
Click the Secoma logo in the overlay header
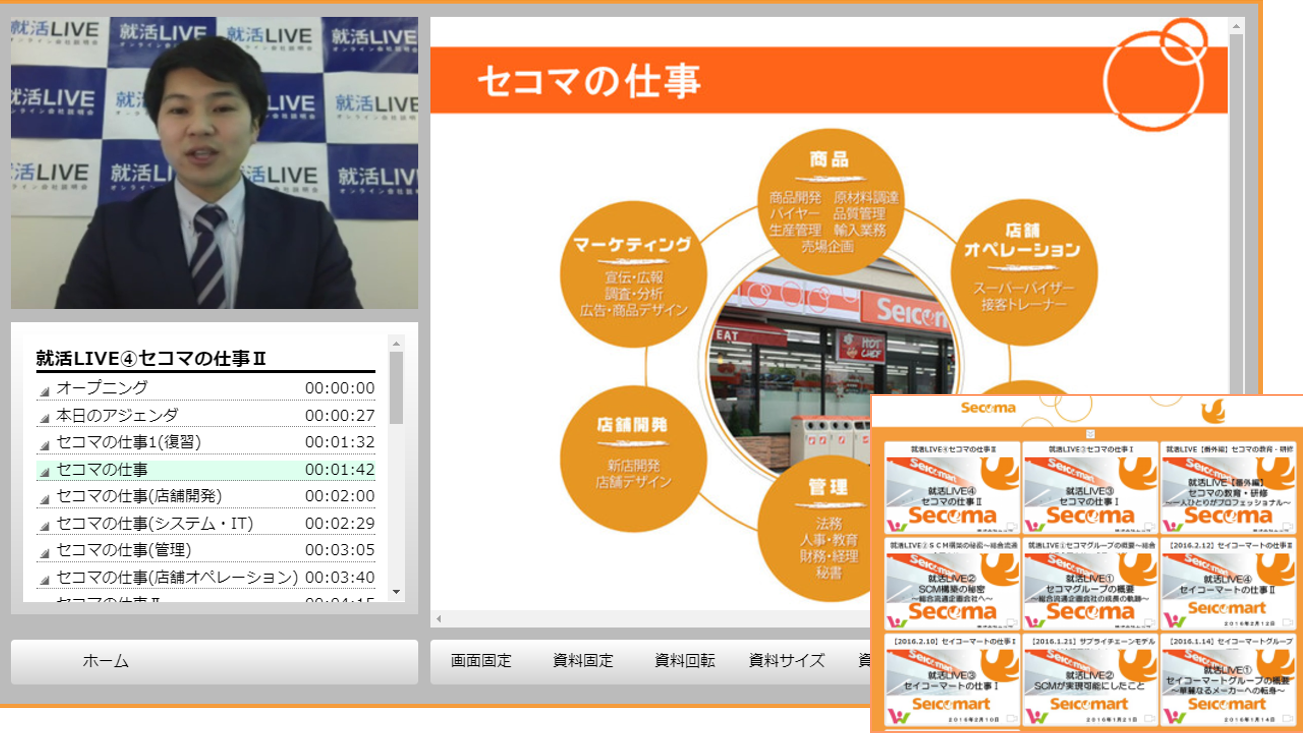coord(988,408)
